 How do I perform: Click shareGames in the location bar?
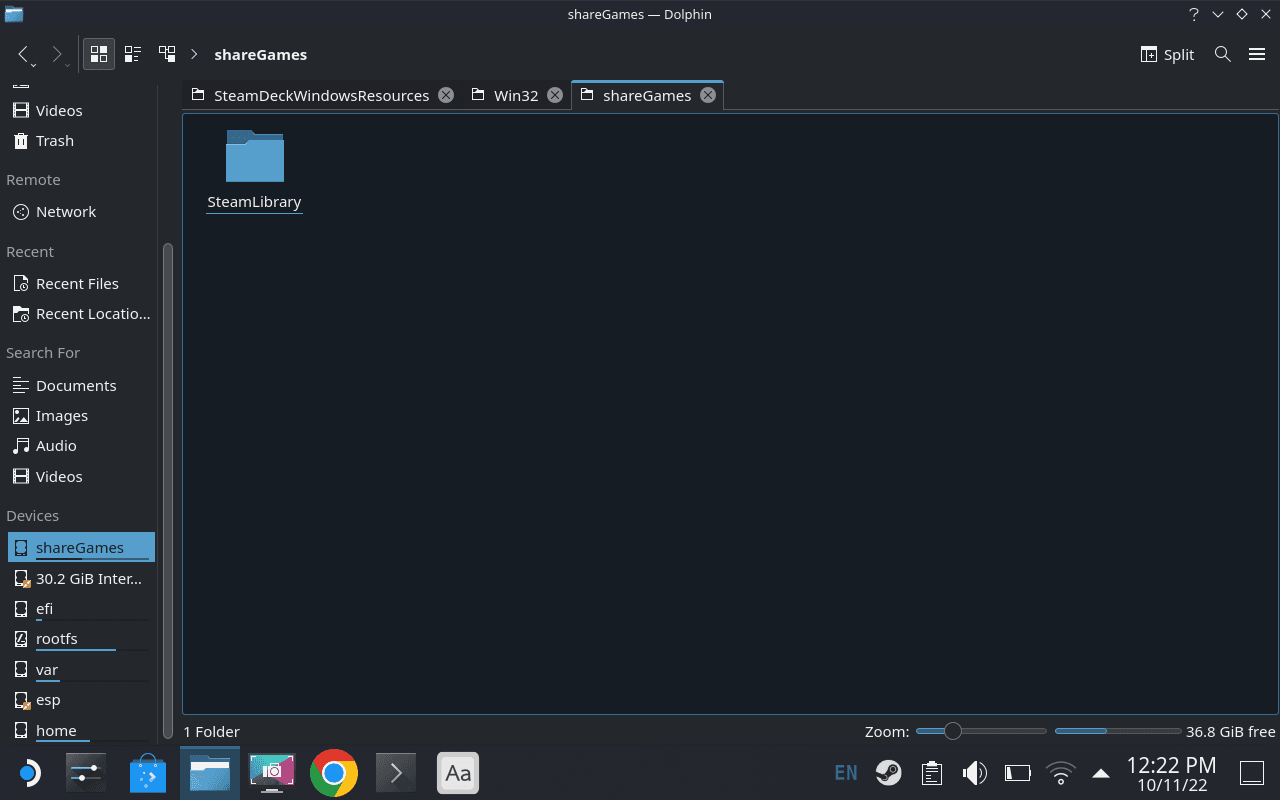pyautogui.click(x=260, y=54)
